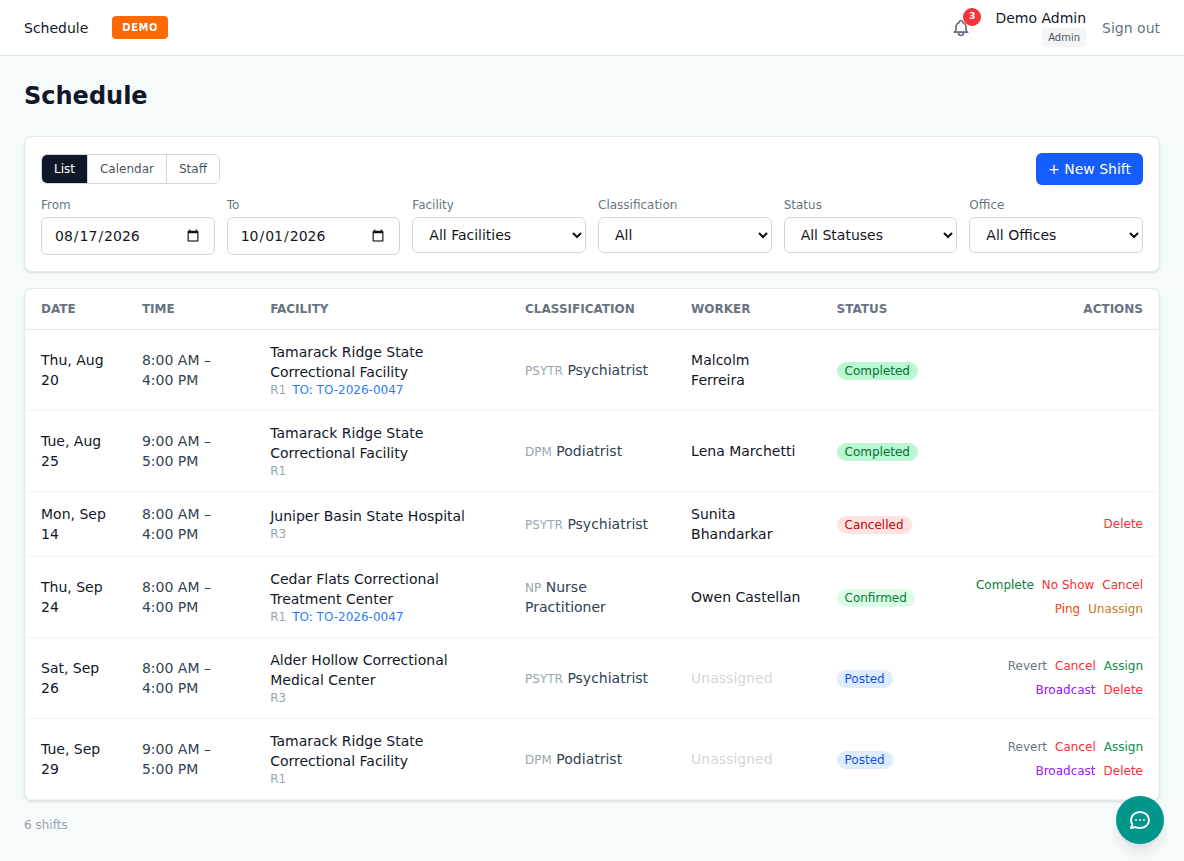The height and width of the screenshot is (861, 1184).
Task: Open the From date calendar picker
Action: (193, 236)
